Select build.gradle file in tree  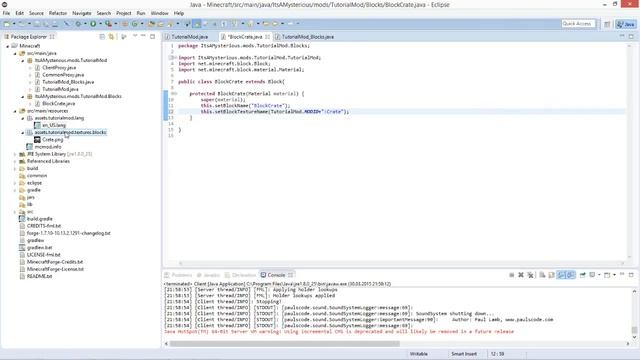pyautogui.click(x=39, y=219)
